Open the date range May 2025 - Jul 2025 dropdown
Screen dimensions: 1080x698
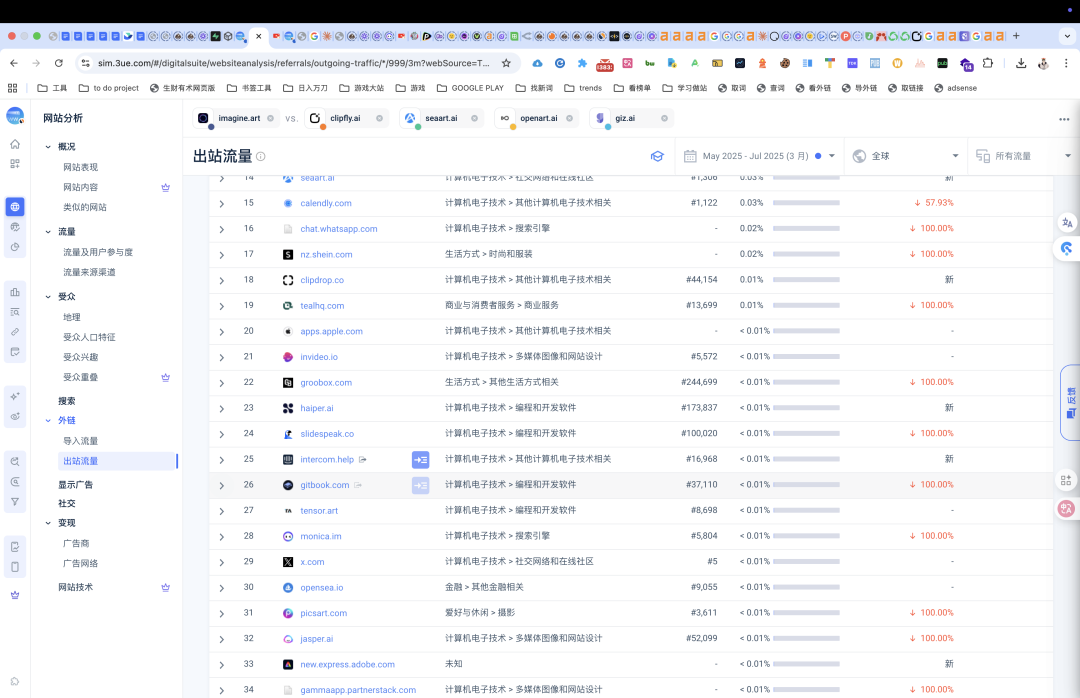pos(760,156)
